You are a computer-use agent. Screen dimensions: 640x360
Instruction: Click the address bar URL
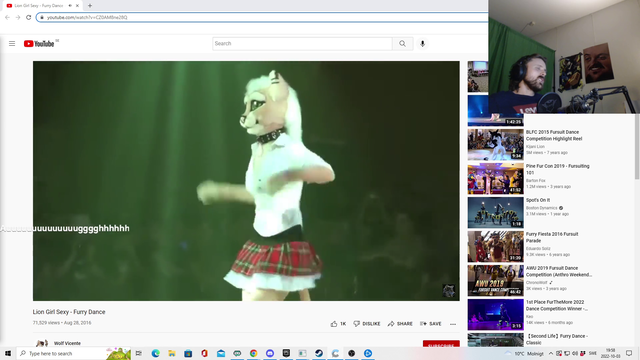(87, 17)
